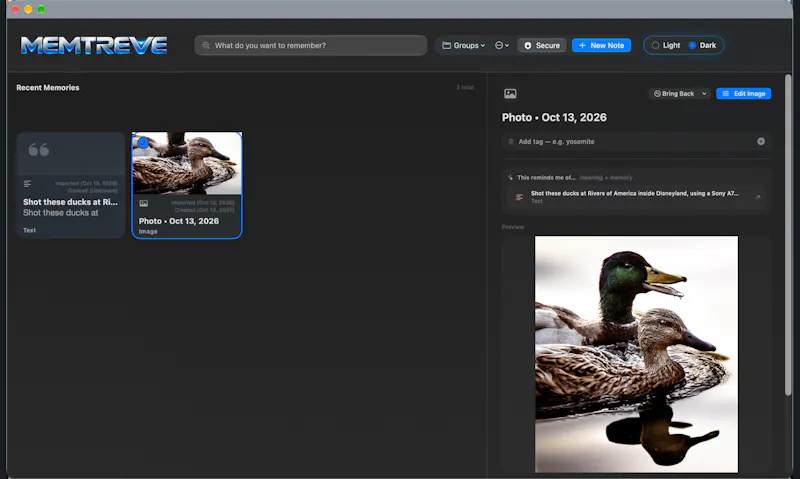
Task: Click the quote mark icon on text card
Action: tap(39, 149)
